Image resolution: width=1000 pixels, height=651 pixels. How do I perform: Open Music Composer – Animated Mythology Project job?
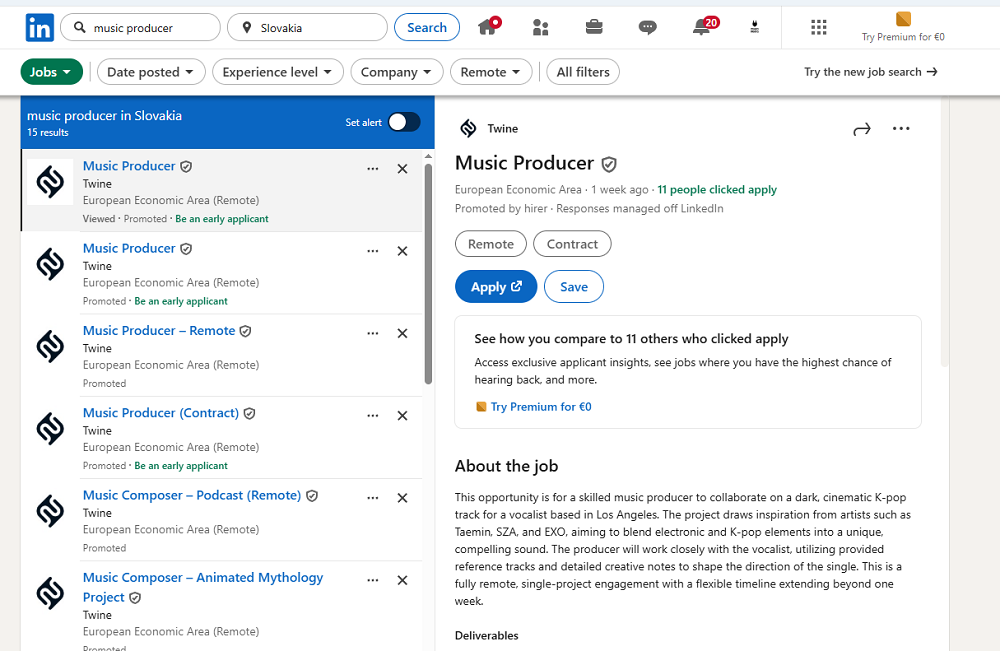tap(203, 587)
